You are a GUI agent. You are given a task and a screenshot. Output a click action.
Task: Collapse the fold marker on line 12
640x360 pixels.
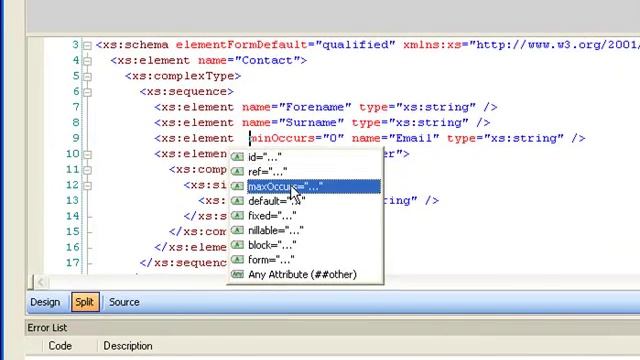click(x=87, y=185)
